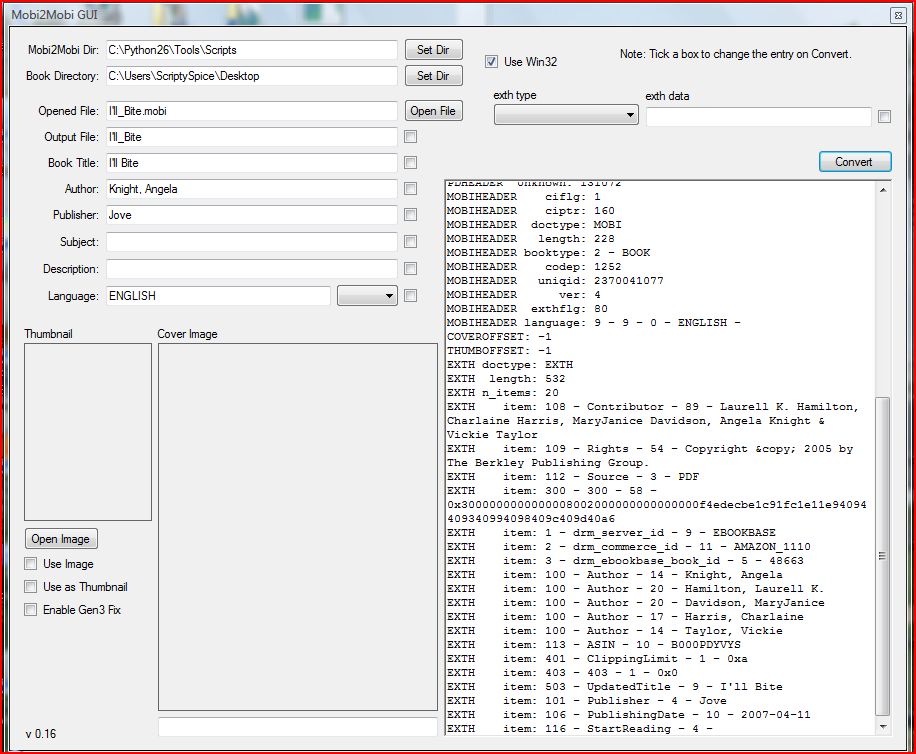Tick the Subject checkbox

(x=411, y=242)
